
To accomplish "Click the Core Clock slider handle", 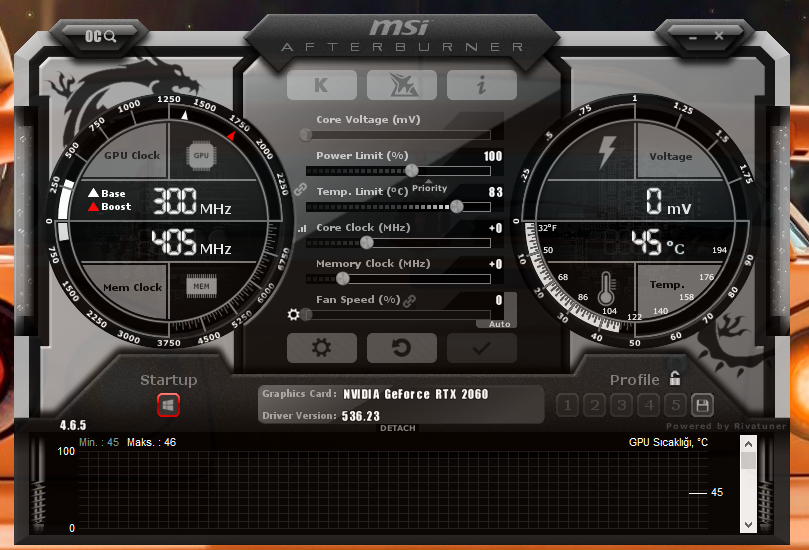I will point(366,242).
